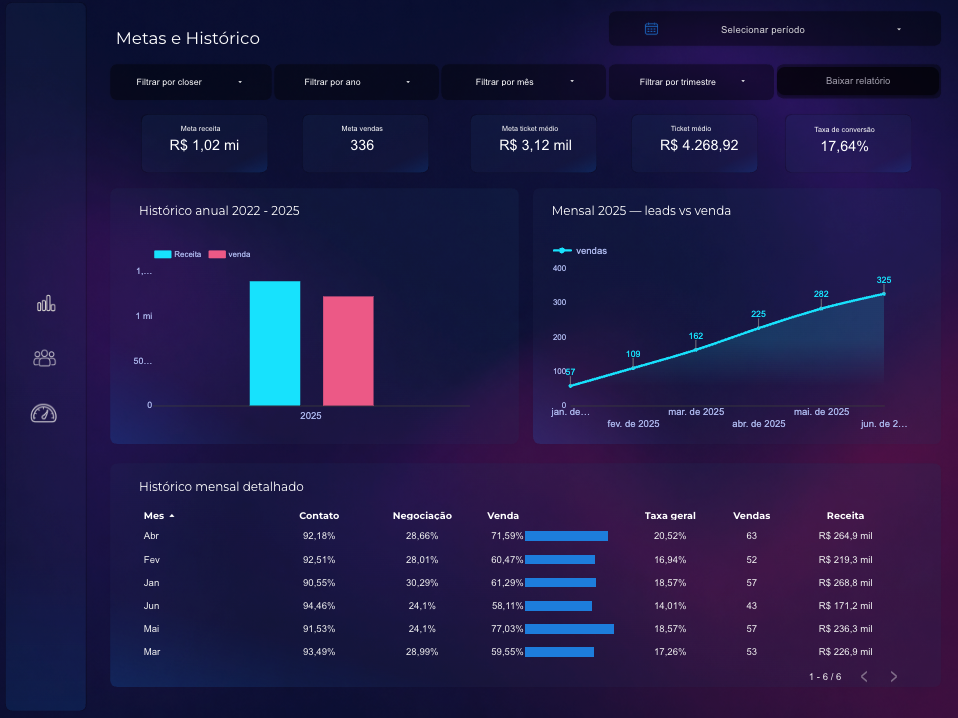958x718 pixels.
Task: Click the Receita cyan legend swatch
Action: point(163,254)
